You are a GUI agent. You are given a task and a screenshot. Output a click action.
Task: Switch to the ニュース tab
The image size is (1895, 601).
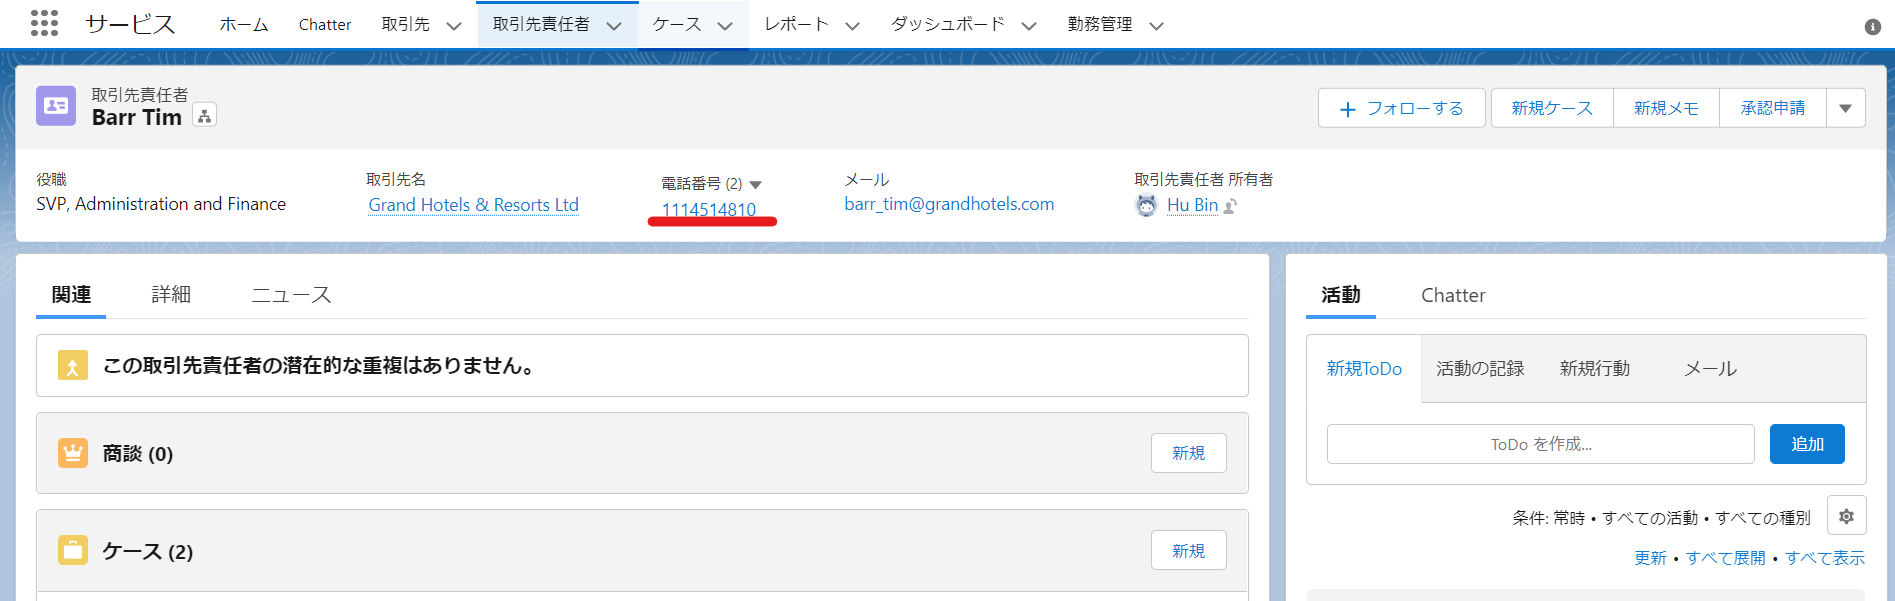pyautogui.click(x=291, y=295)
